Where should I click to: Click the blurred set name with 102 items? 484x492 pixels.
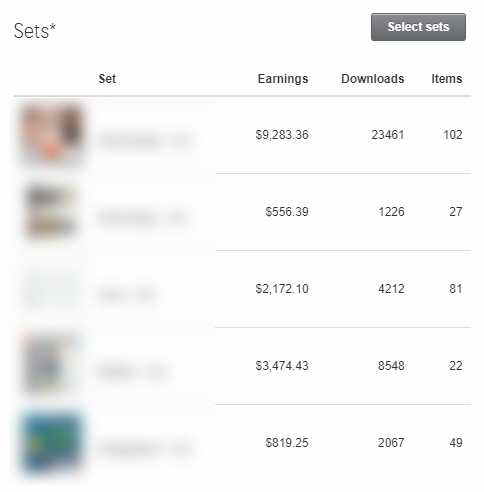tap(146, 141)
